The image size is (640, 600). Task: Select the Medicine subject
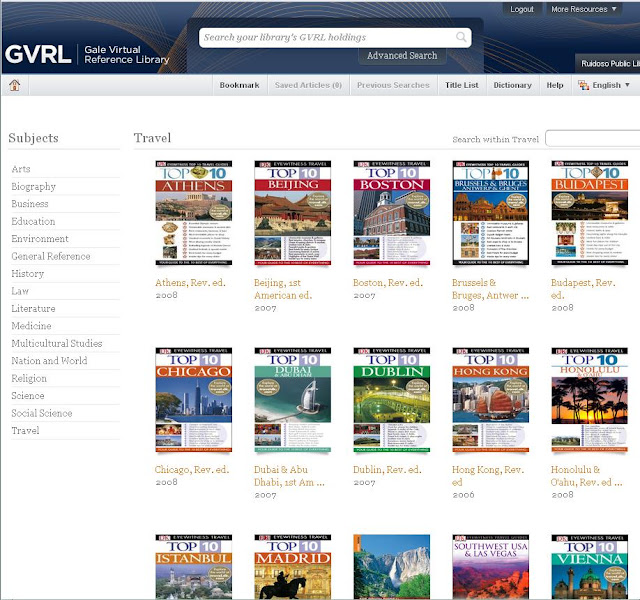pos(31,326)
